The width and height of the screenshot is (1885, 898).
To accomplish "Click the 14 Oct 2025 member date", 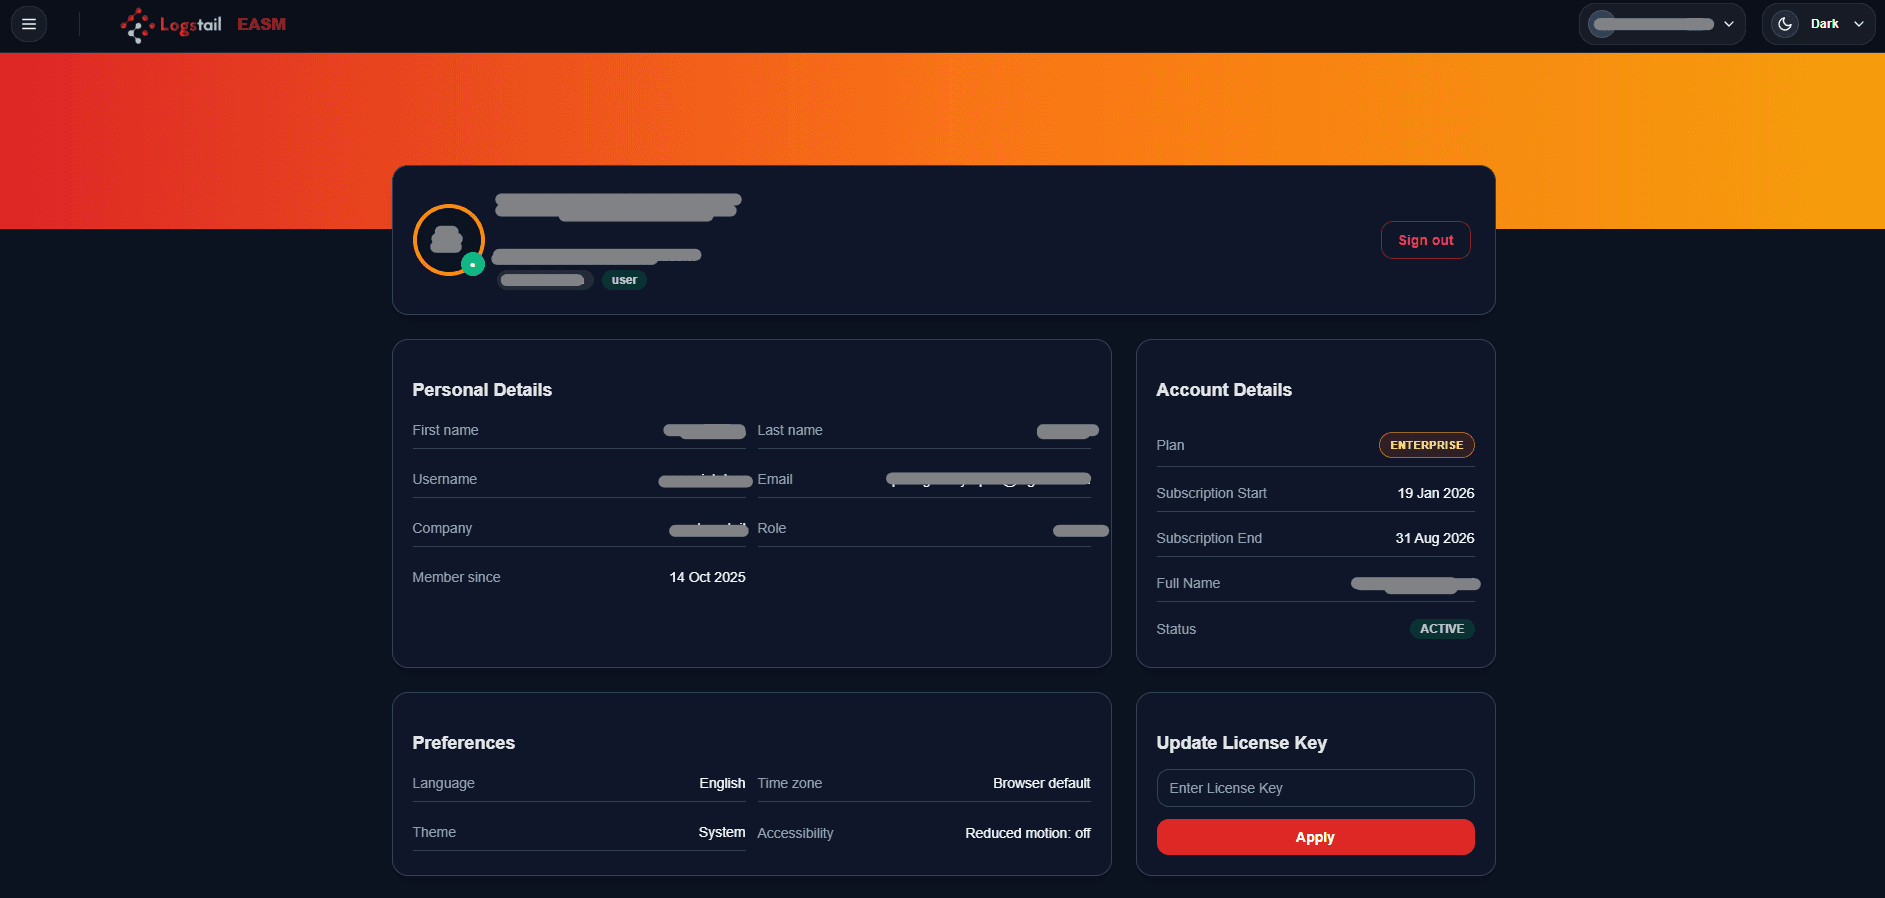I will click(707, 577).
